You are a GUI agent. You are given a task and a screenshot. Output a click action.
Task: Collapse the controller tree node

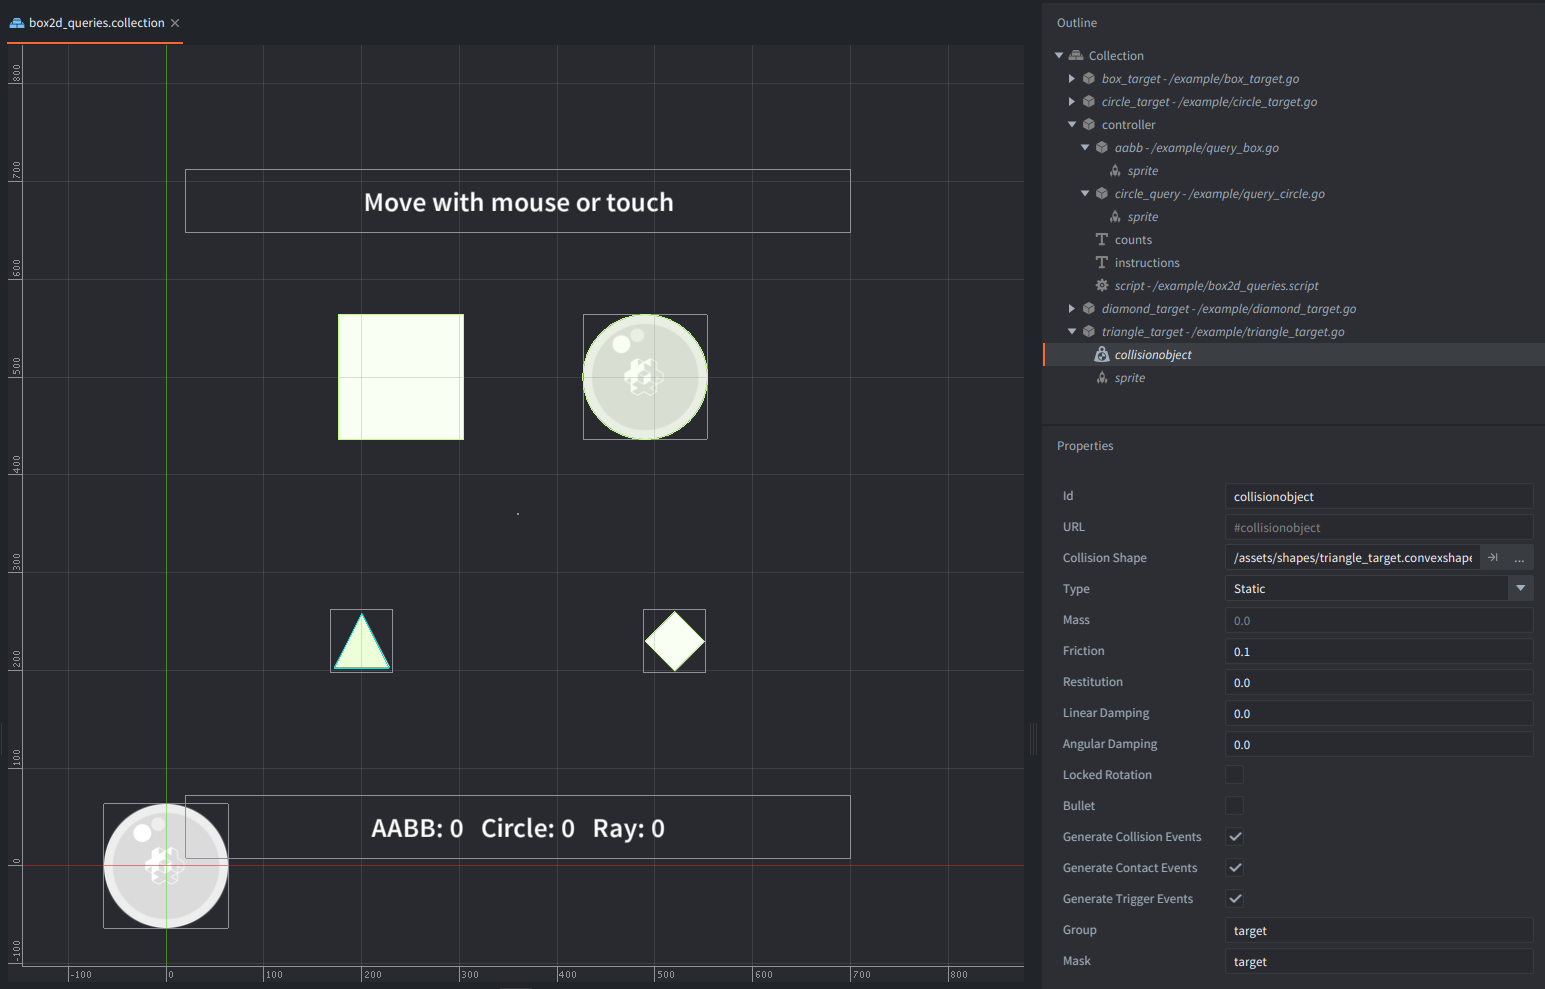1071,125
